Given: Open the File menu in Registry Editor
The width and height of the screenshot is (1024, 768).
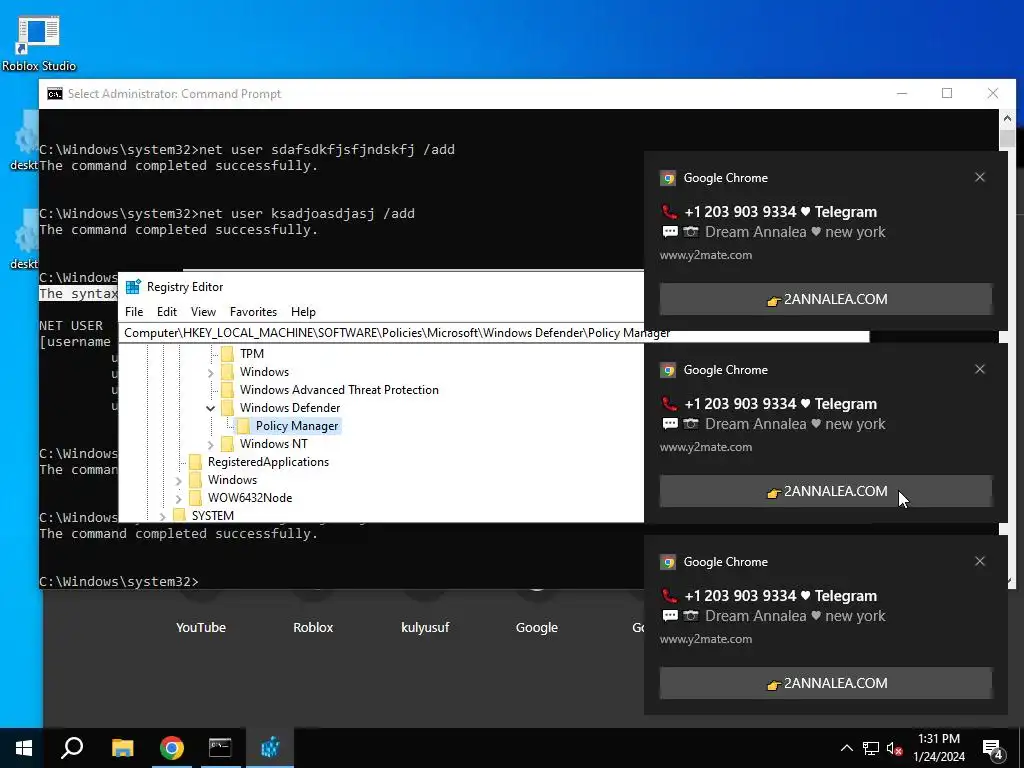Looking at the screenshot, I should 134,312.
